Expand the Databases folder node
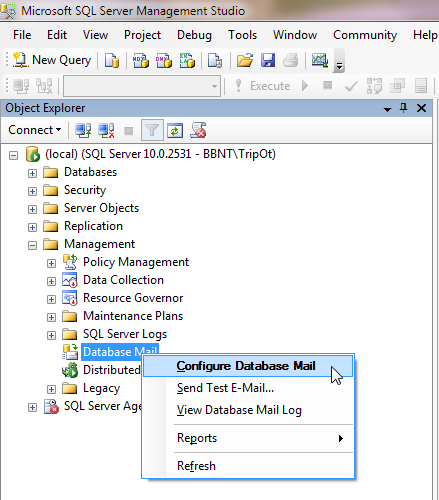The width and height of the screenshot is (439, 500). click(32, 173)
